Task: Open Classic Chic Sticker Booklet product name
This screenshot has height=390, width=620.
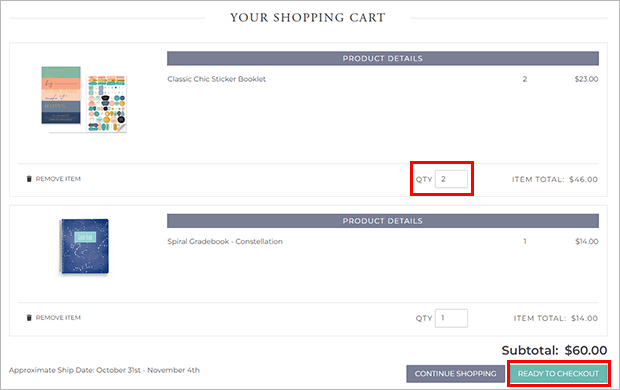Action: 216,79
